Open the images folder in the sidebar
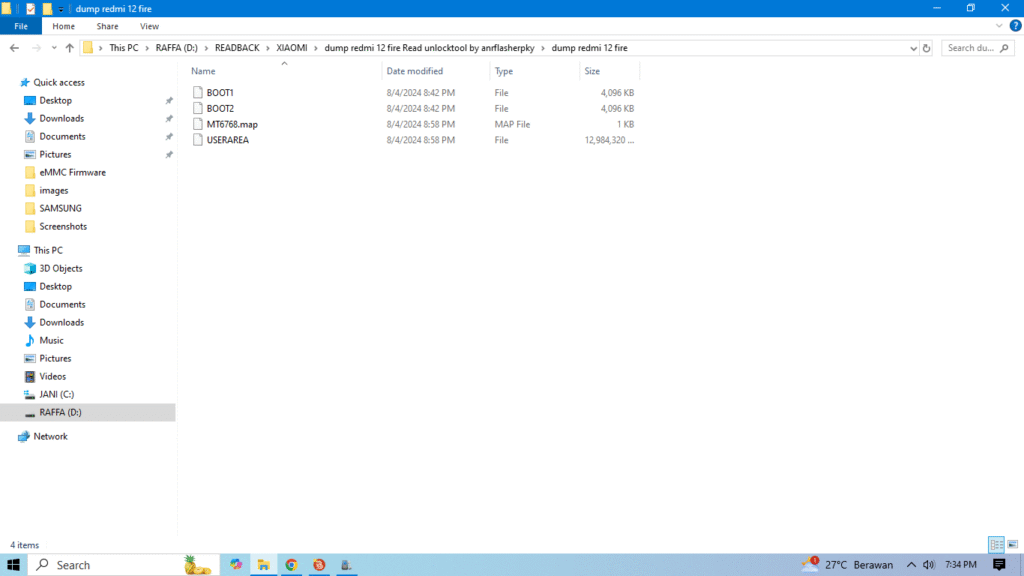 [x=54, y=191]
